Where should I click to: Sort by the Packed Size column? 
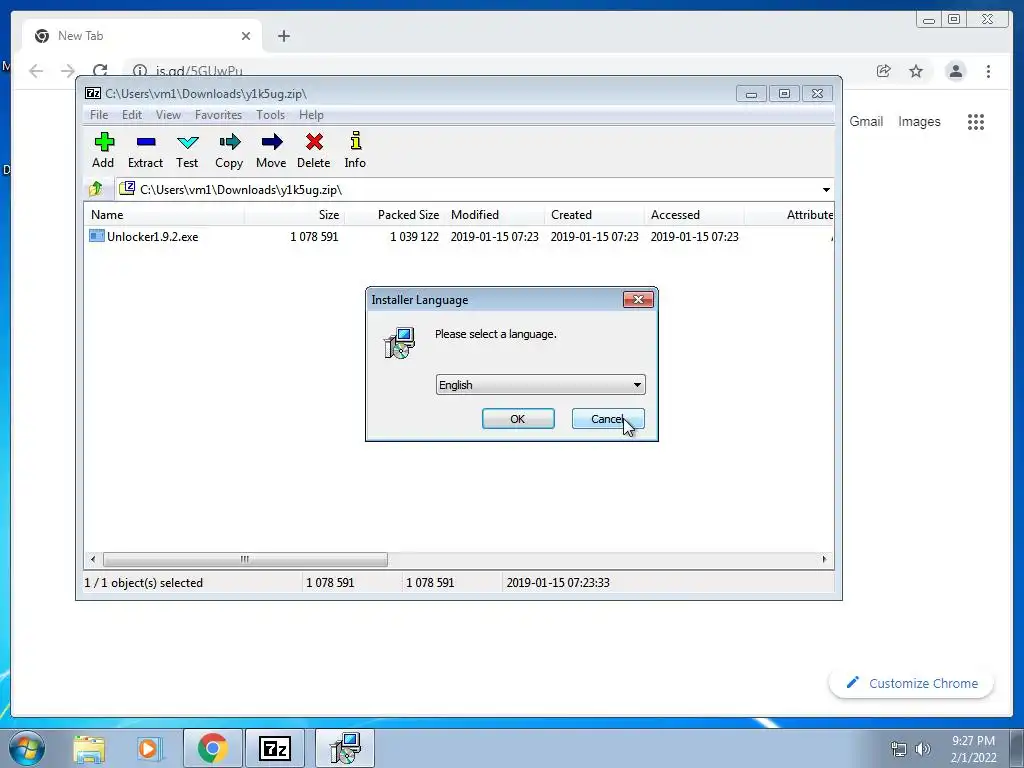click(x=394, y=215)
